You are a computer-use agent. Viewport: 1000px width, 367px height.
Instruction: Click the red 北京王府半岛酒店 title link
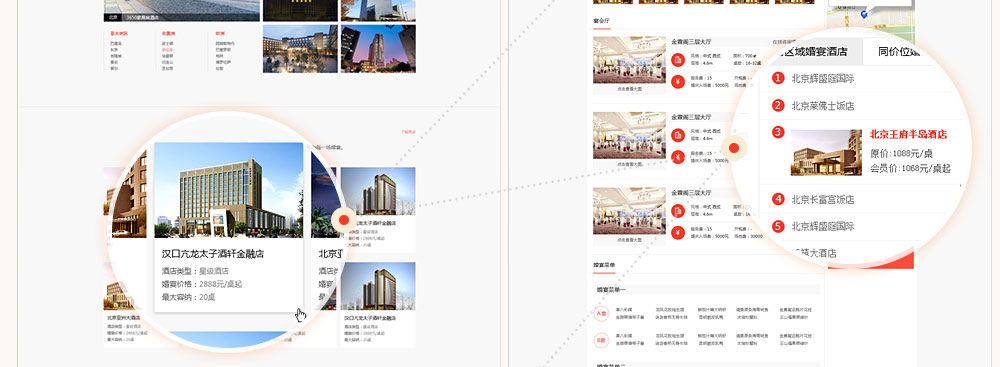point(908,135)
